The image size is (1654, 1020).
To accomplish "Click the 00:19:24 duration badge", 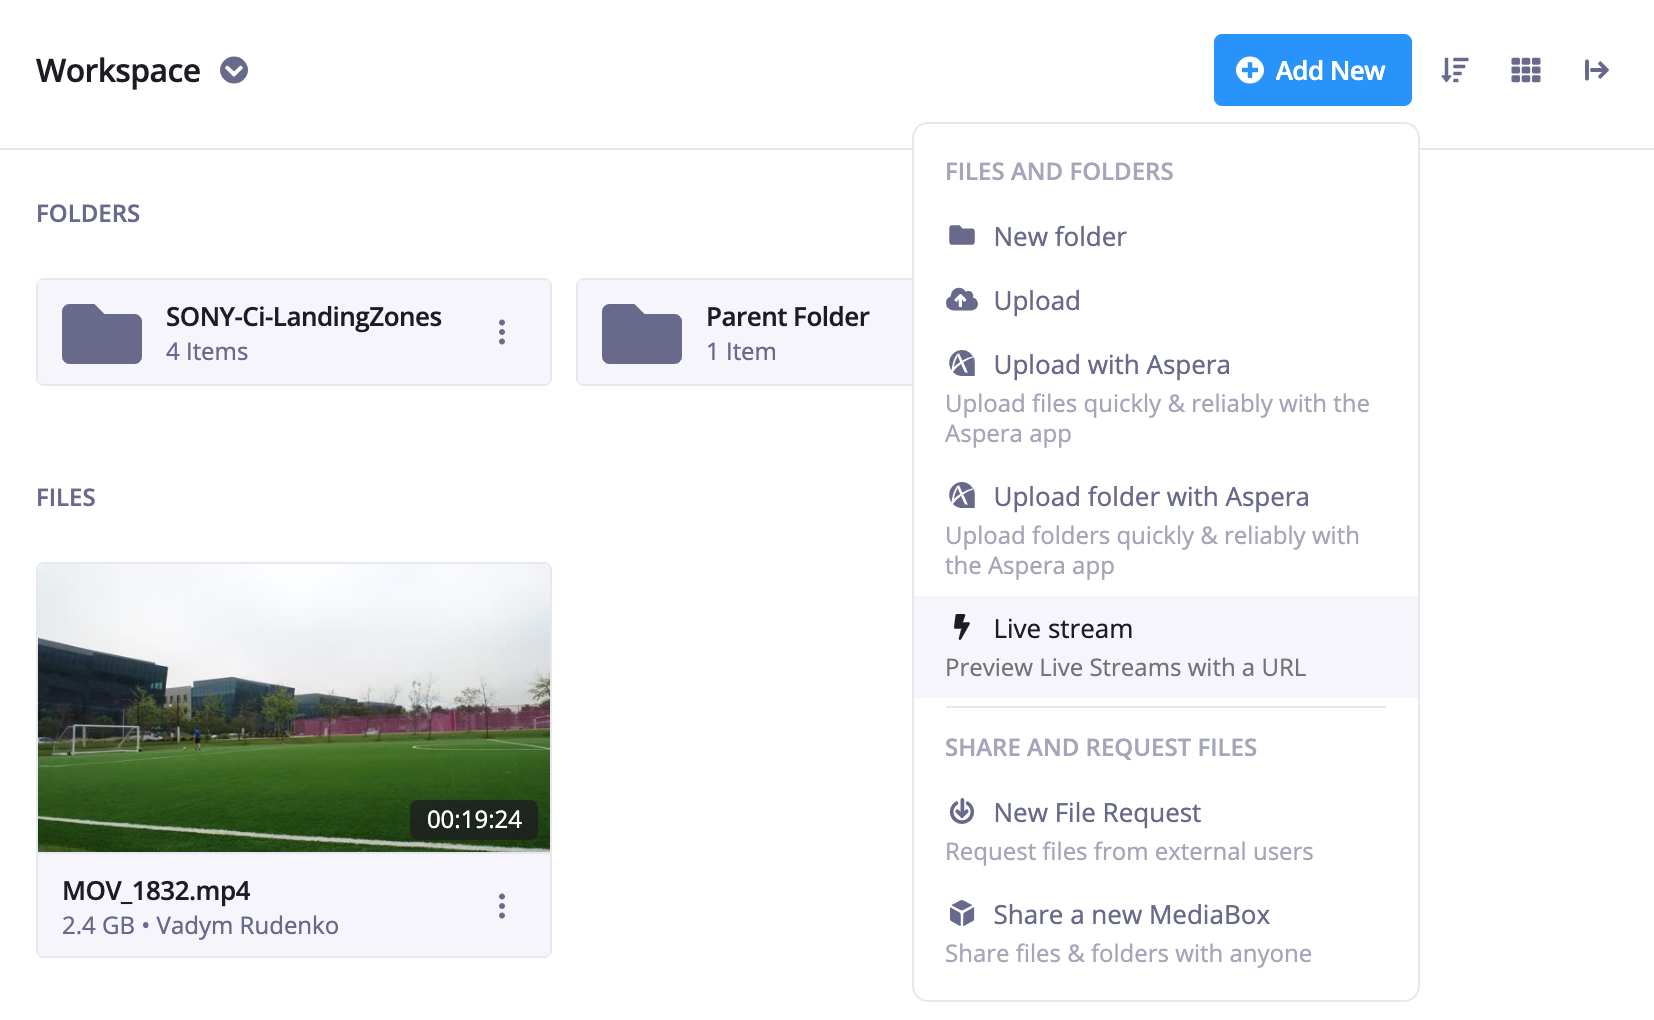I will pos(474,820).
